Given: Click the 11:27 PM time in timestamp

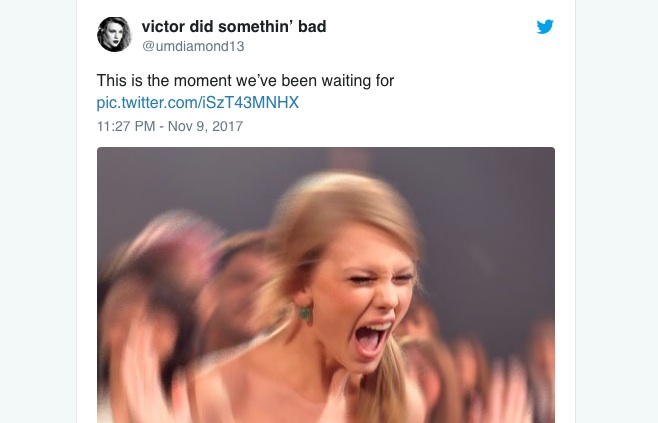Looking at the screenshot, I should (126, 126).
